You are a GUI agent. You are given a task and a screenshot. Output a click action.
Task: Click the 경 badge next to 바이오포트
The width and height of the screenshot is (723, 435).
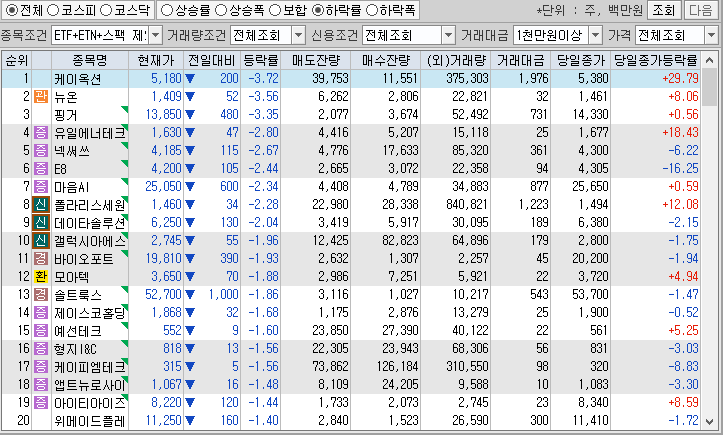coord(41,258)
